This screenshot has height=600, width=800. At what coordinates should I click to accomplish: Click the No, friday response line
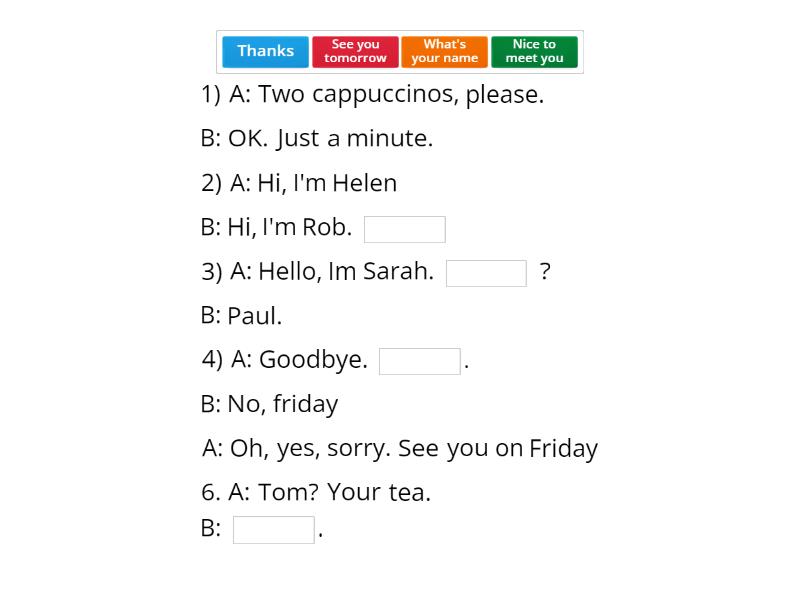tap(269, 405)
